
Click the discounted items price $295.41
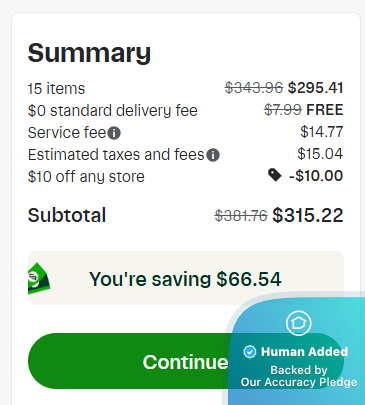pos(315,88)
